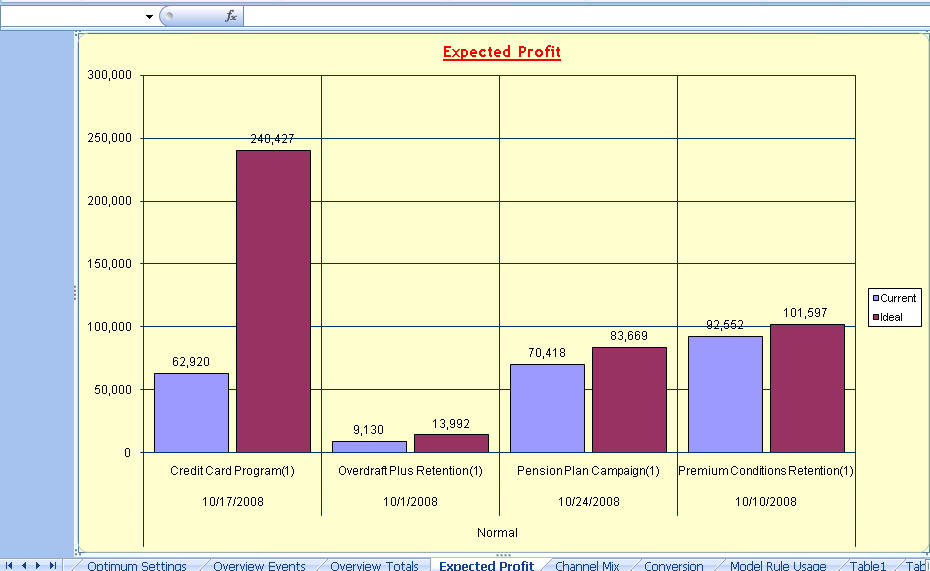Switch to the Conversion tab

tap(673, 566)
